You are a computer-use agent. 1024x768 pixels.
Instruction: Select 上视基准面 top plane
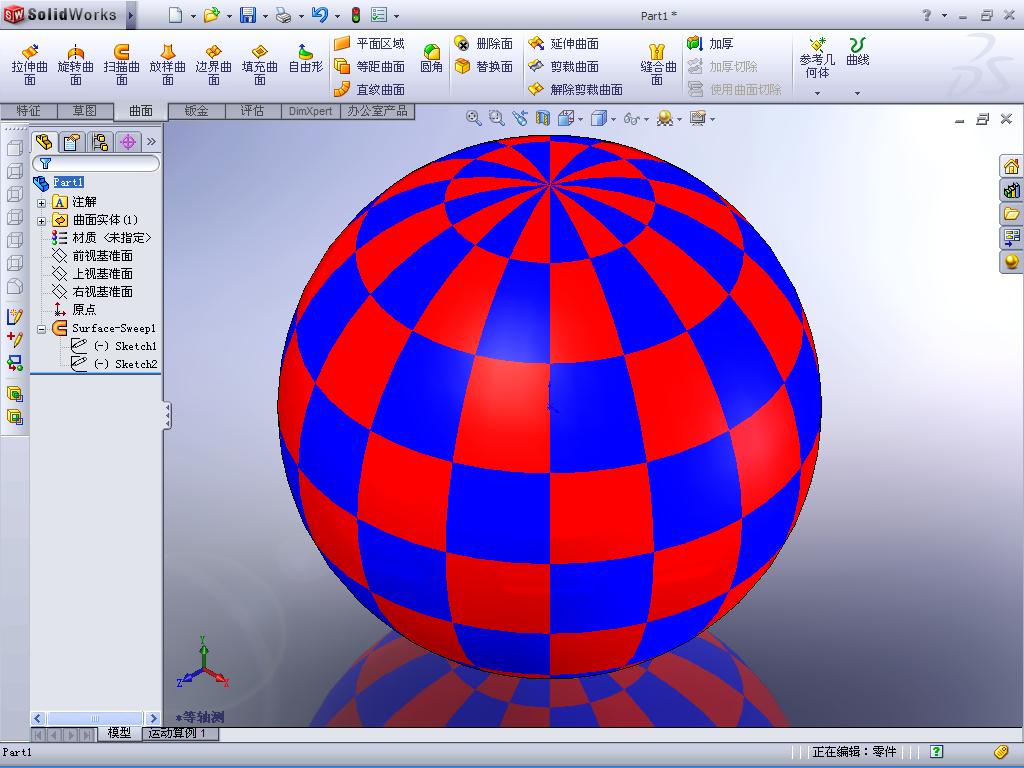point(93,274)
